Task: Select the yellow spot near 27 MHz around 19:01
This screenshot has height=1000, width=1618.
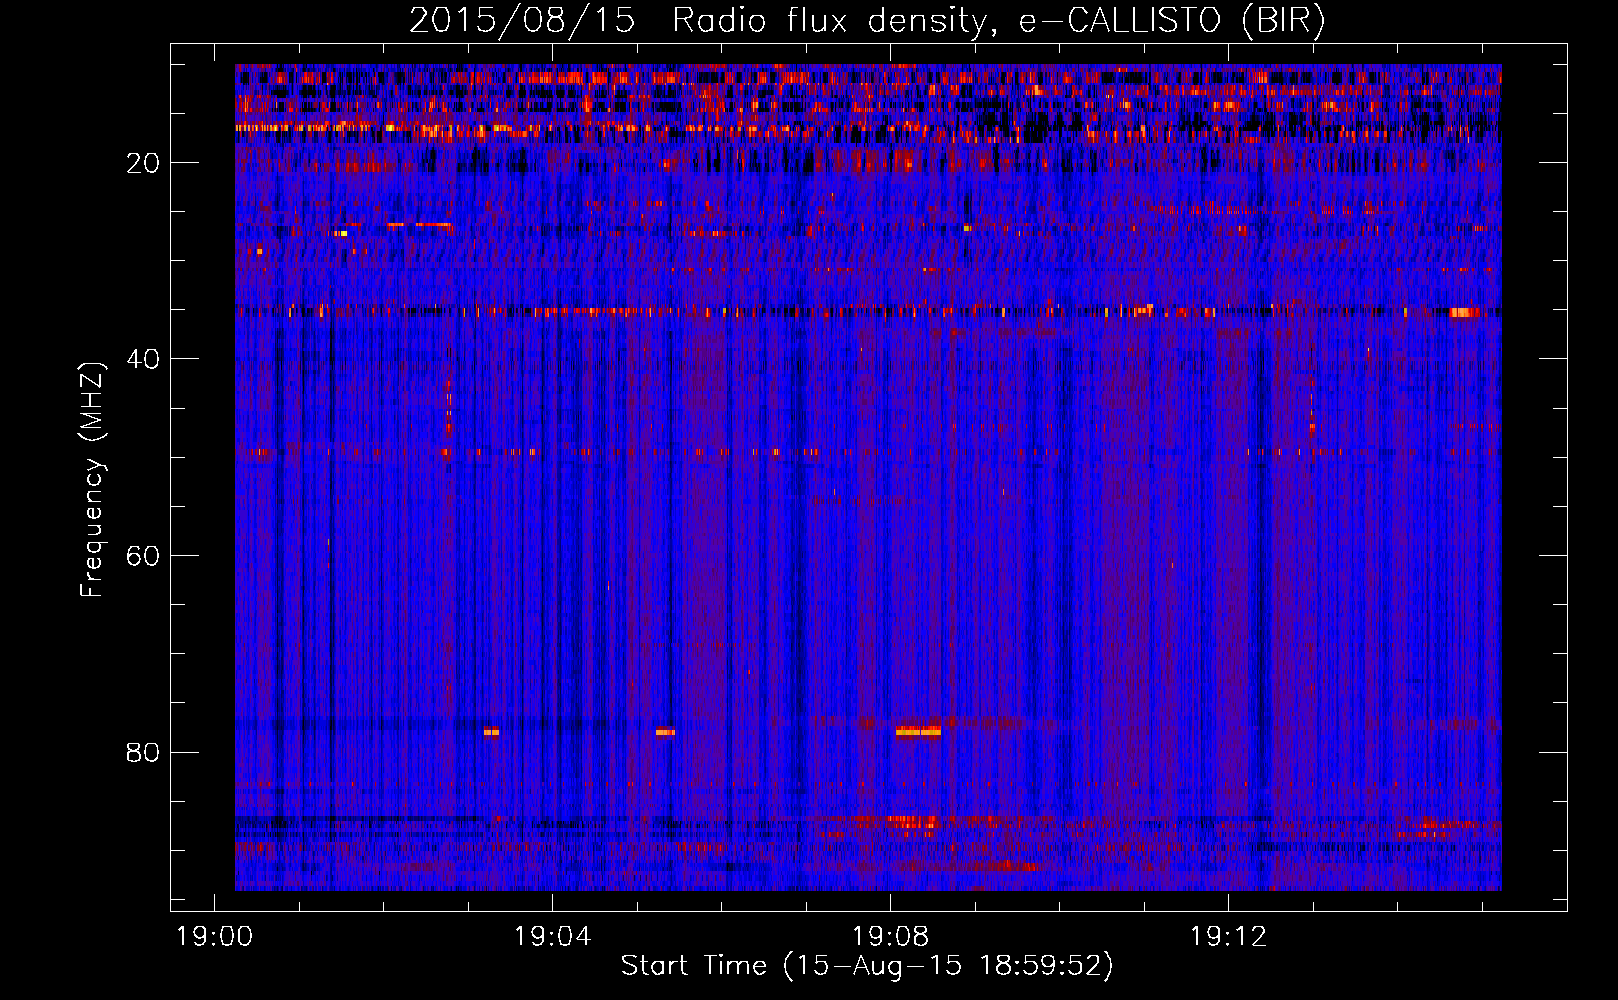Action: [341, 233]
